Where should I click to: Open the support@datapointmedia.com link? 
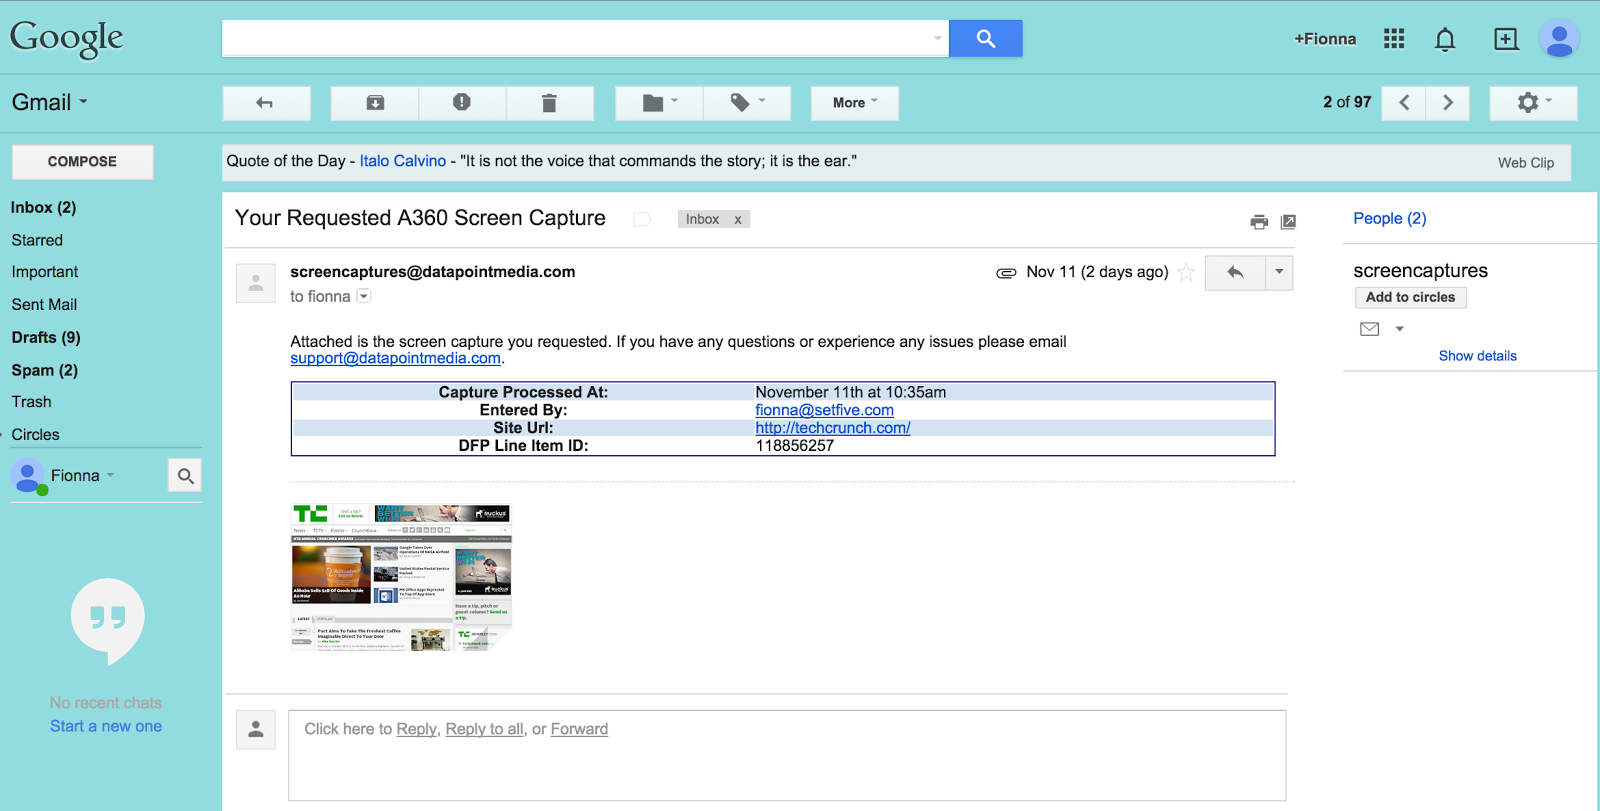point(395,358)
